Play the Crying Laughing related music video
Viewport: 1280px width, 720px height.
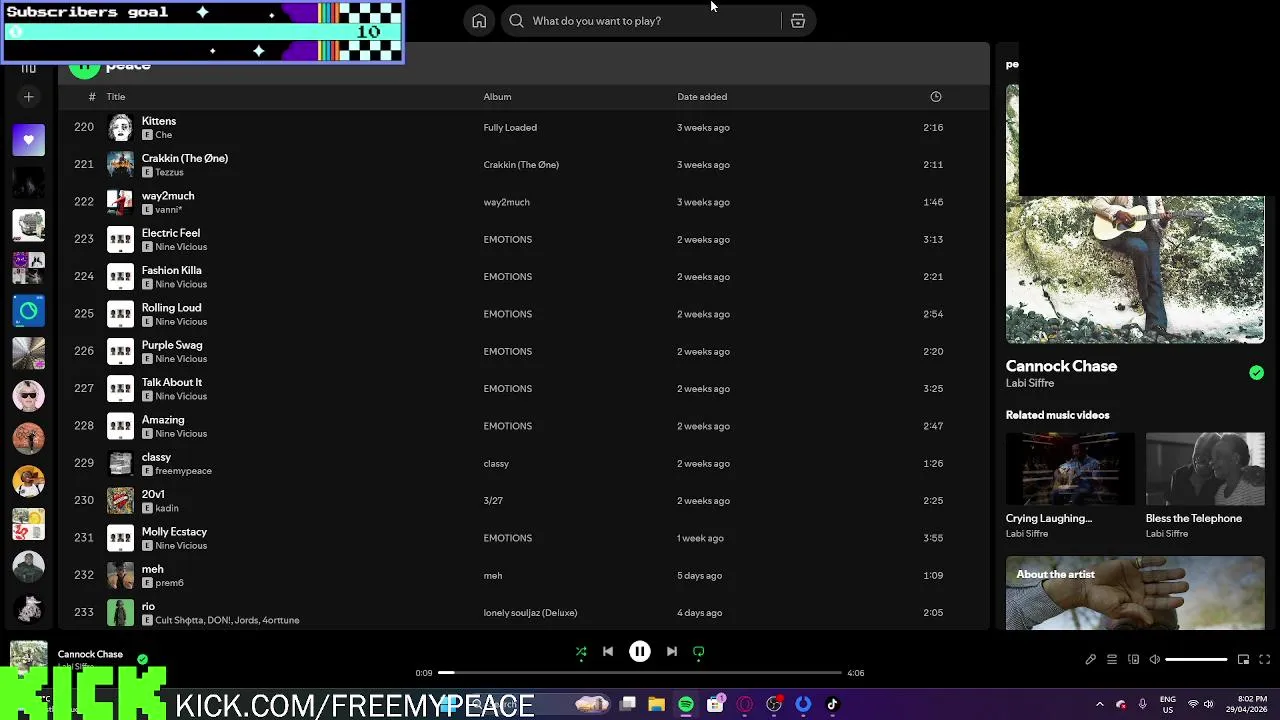1070,469
